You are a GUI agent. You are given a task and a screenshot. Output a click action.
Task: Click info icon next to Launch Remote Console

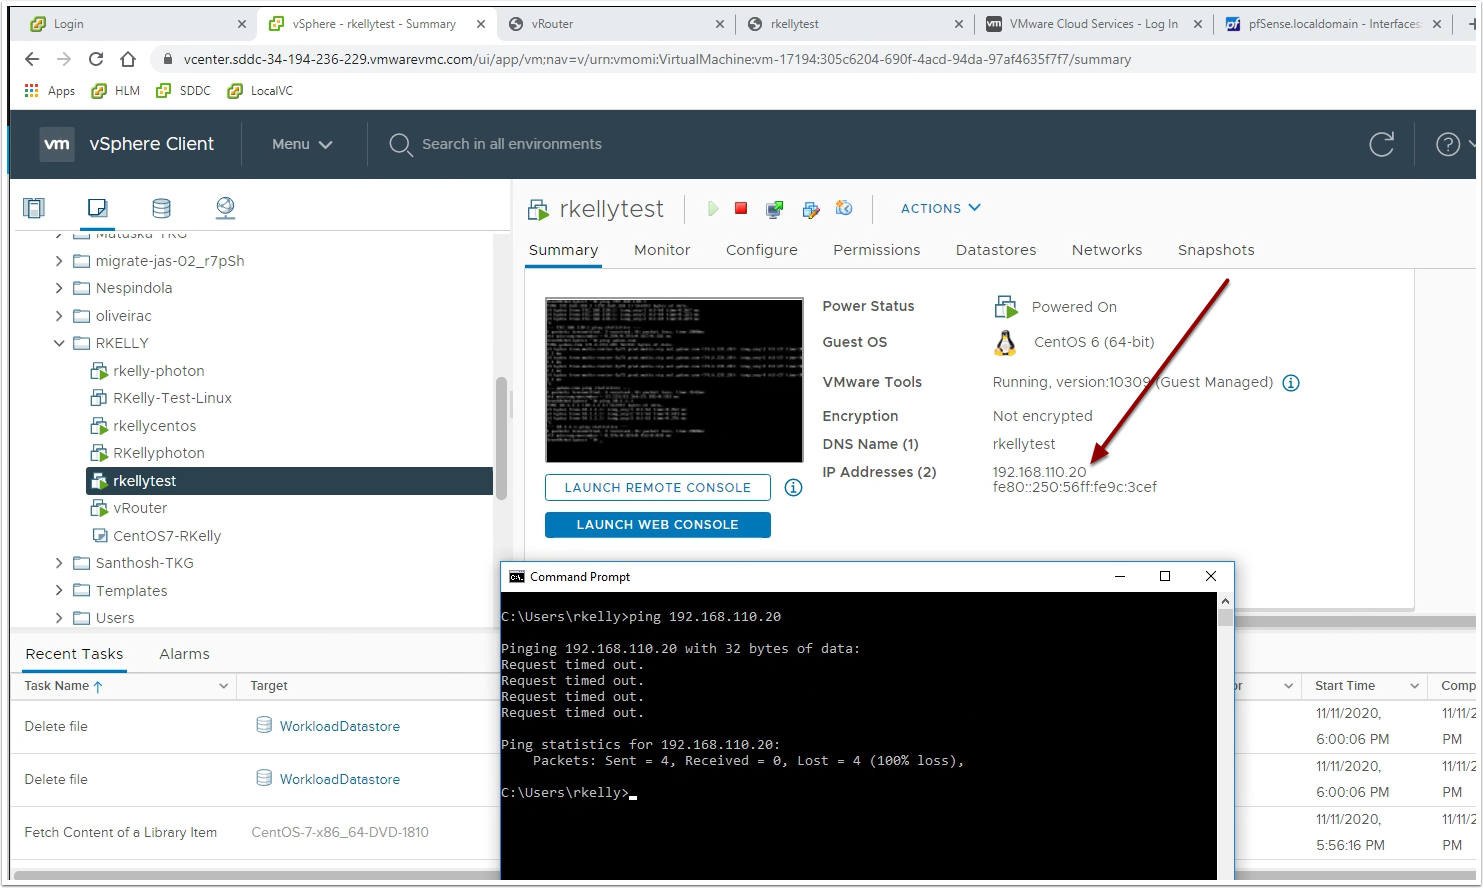click(x=793, y=488)
